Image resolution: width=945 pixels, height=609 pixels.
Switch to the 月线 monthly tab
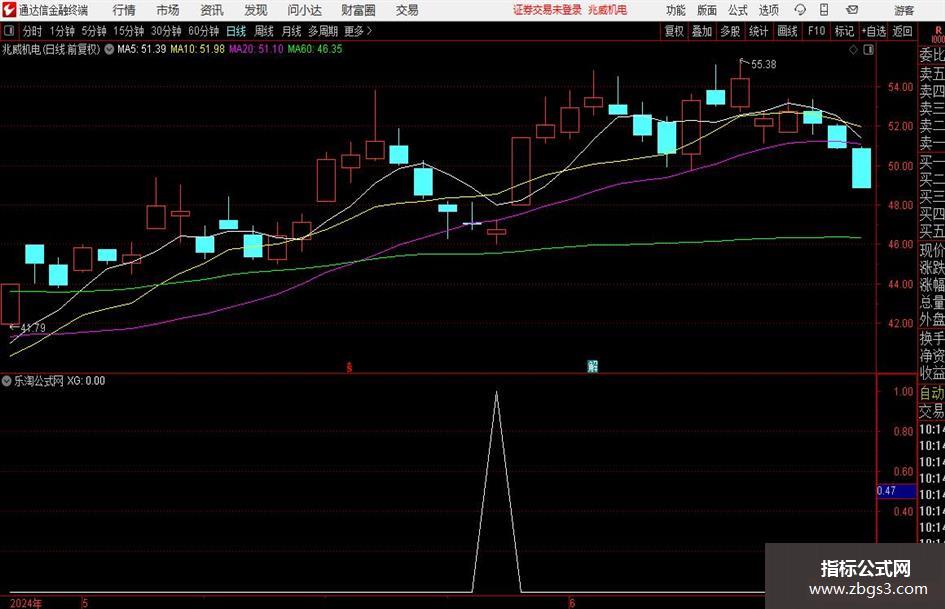point(292,31)
